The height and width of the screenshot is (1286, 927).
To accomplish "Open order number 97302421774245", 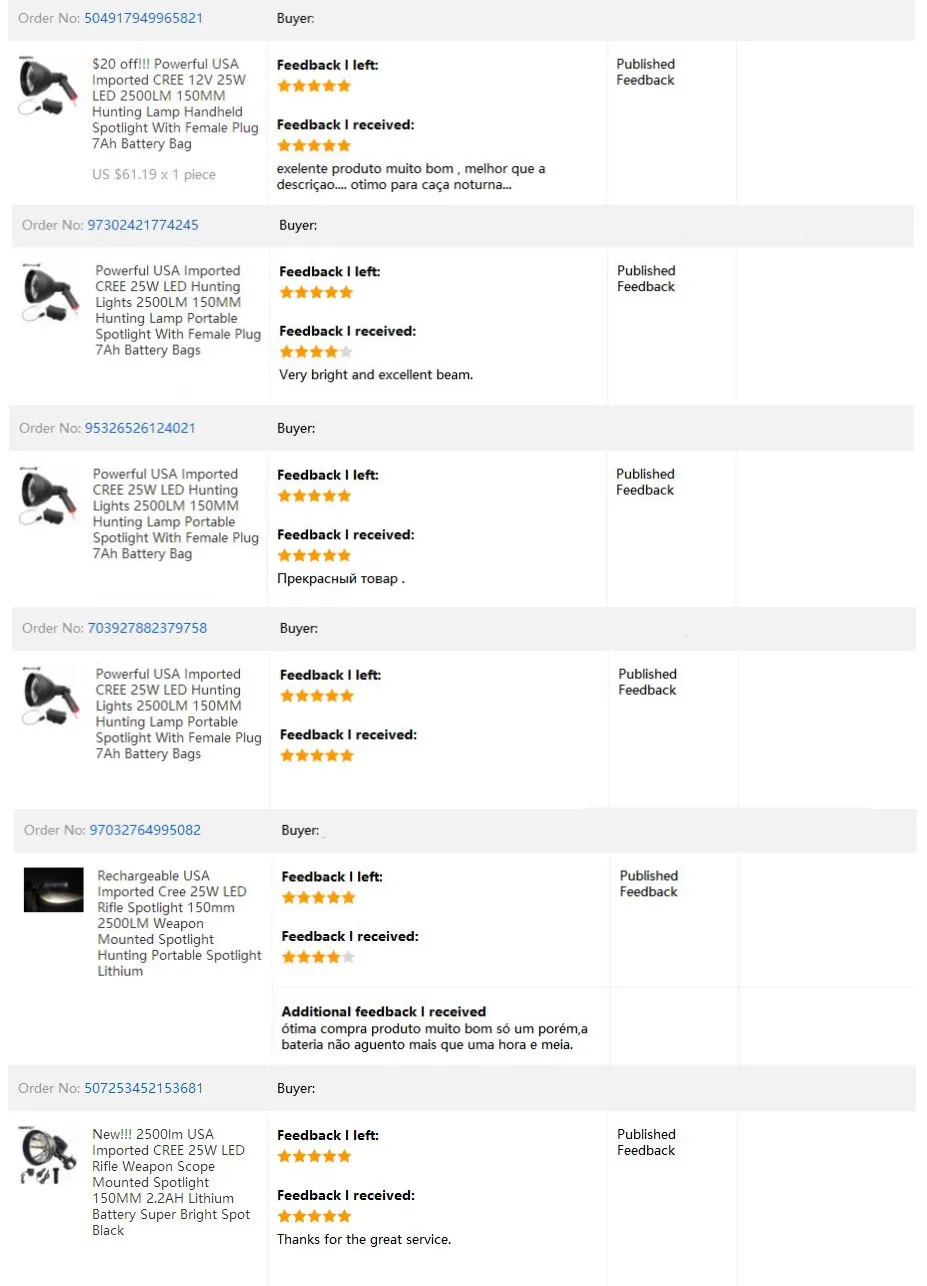I will tap(142, 225).
